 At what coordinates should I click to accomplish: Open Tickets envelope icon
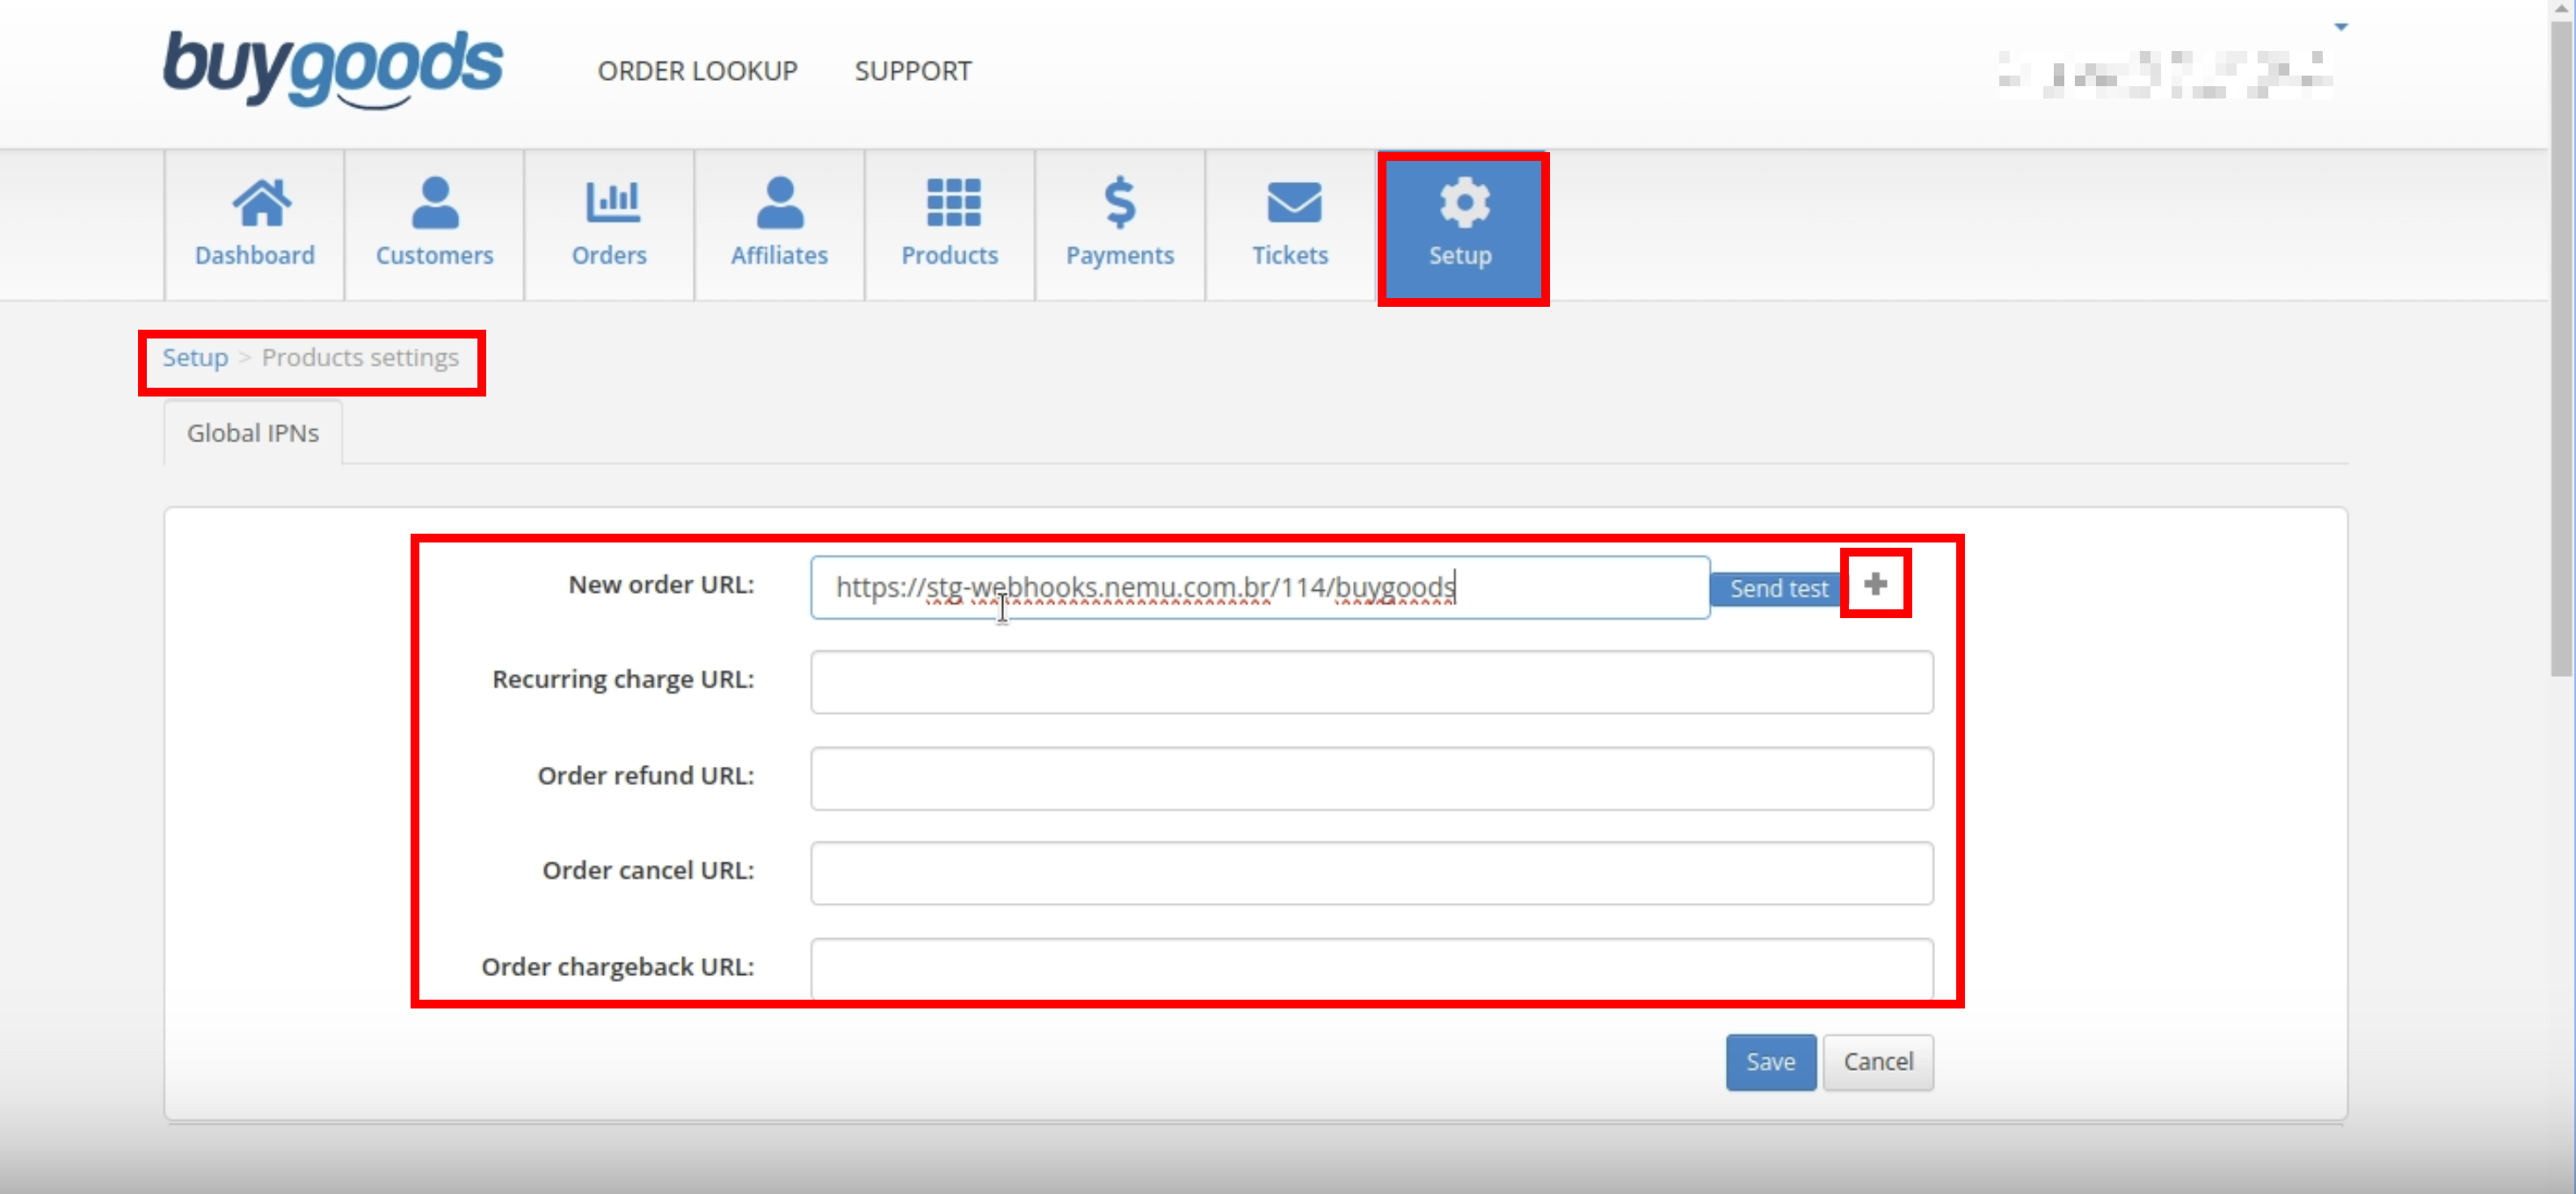pos(1293,203)
